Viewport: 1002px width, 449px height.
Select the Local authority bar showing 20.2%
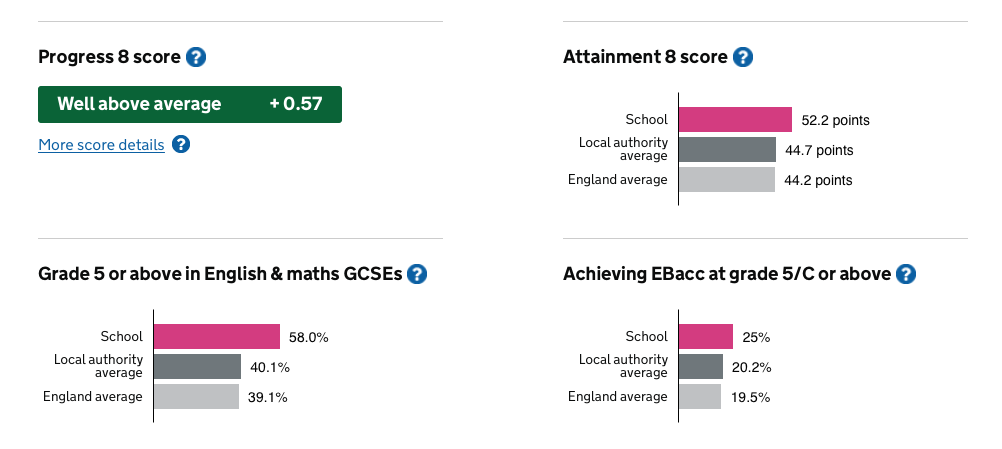point(701,367)
